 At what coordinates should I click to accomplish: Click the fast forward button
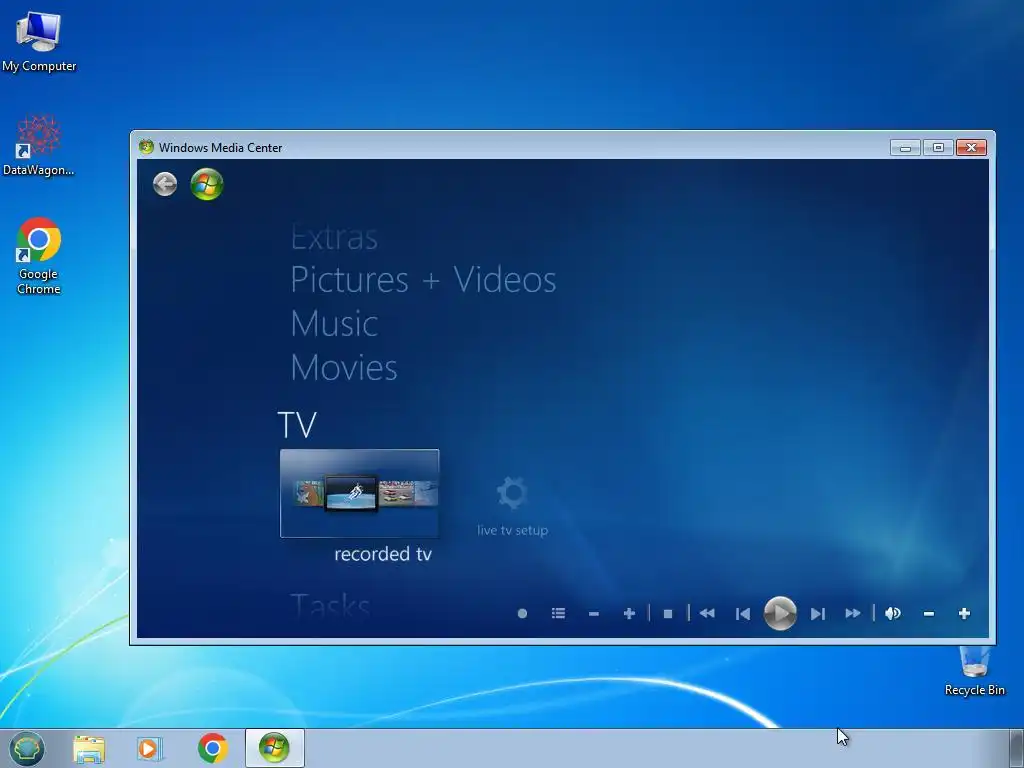[x=852, y=613]
